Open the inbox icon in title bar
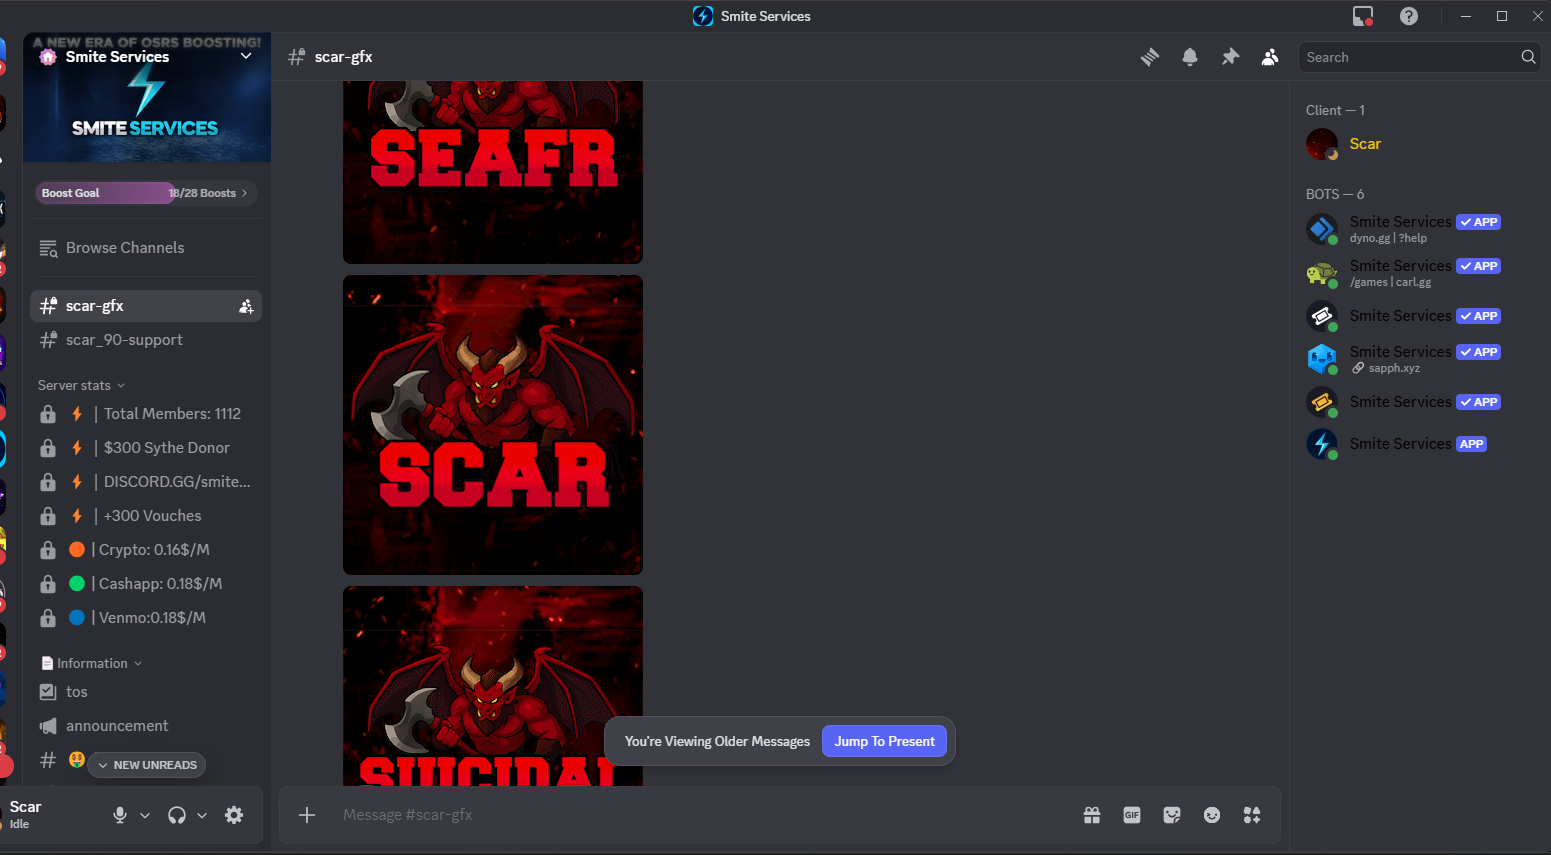 pyautogui.click(x=1363, y=16)
